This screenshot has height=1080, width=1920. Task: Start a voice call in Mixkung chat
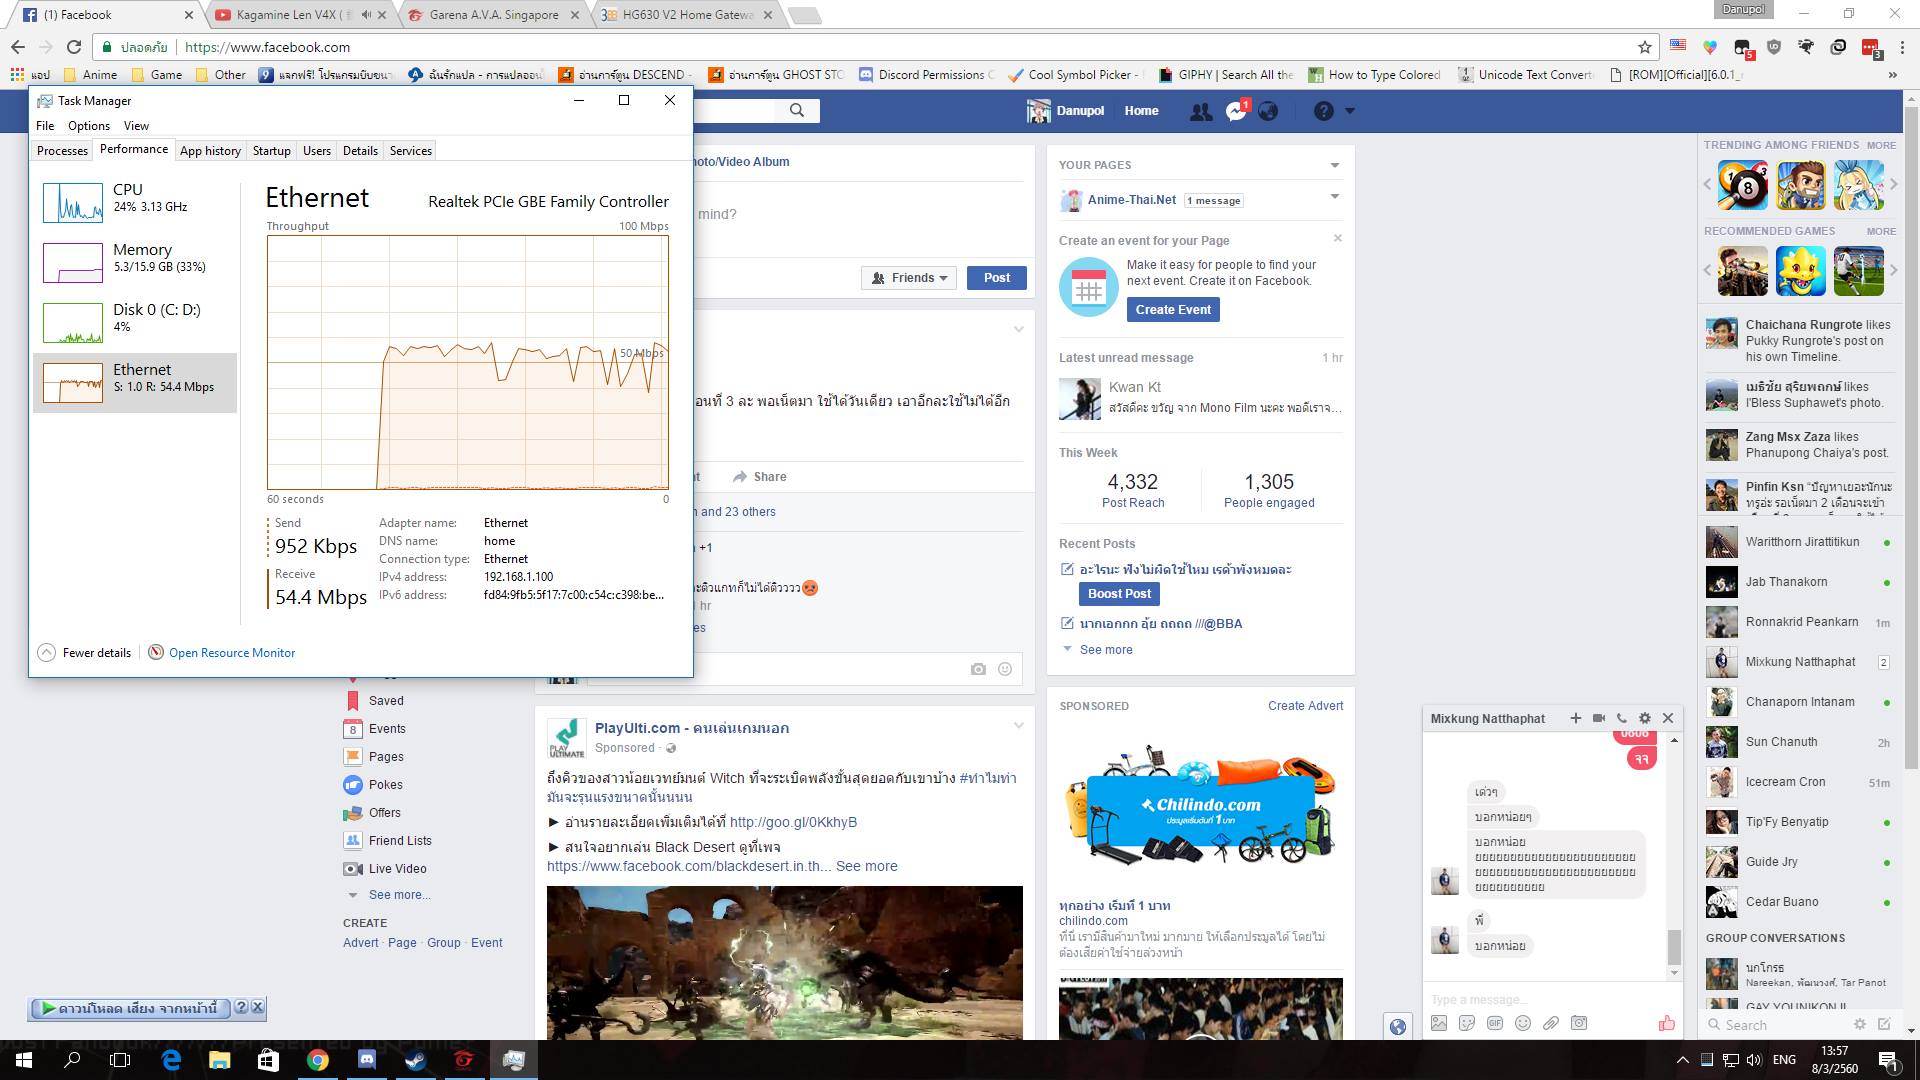[x=1621, y=718]
